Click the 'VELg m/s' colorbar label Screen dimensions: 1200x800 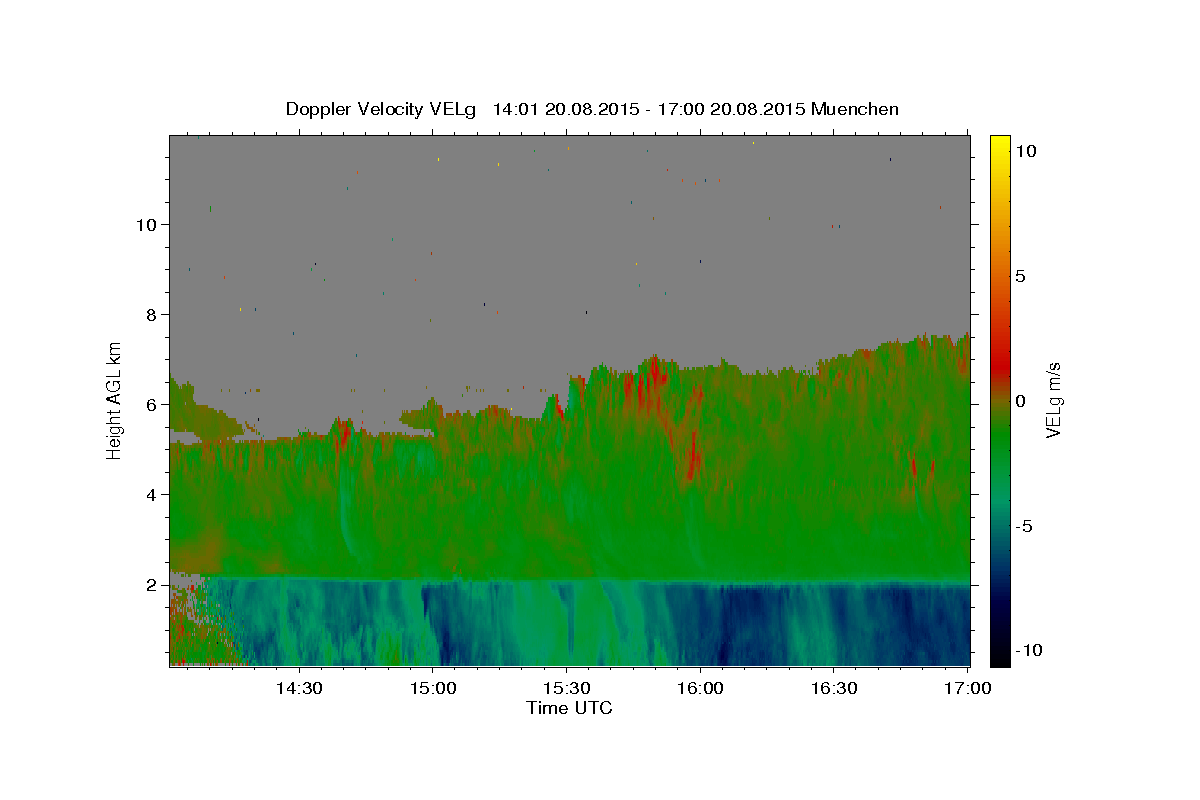tap(1053, 400)
